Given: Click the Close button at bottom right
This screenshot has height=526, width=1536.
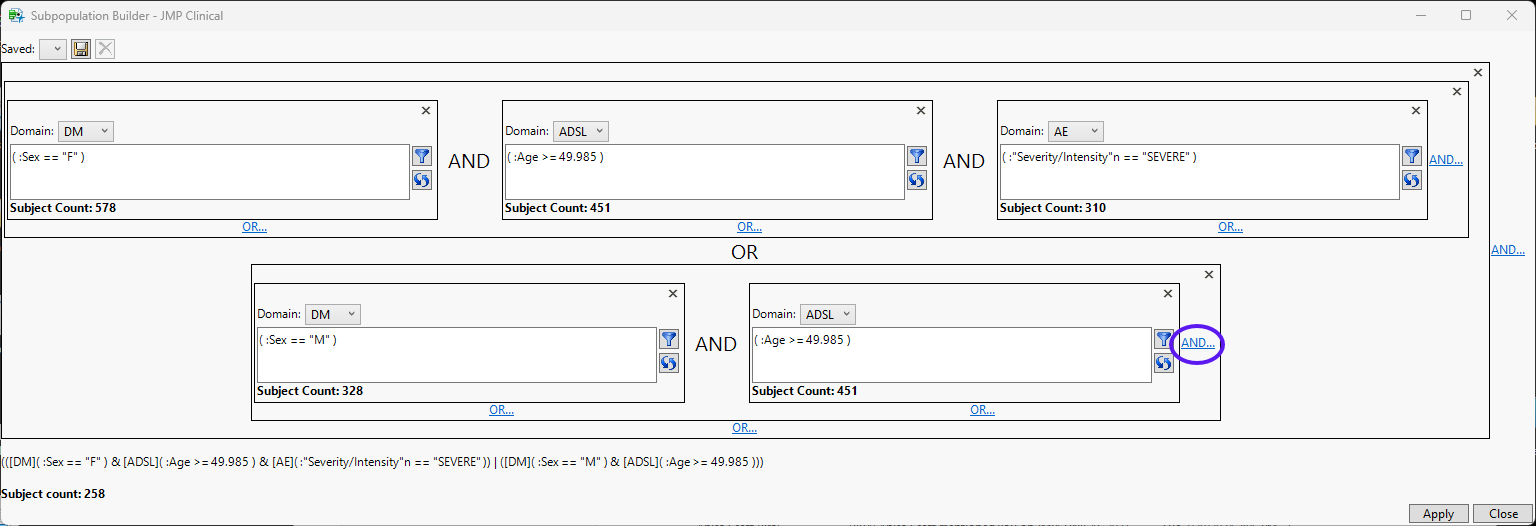Looking at the screenshot, I should tap(1503, 514).
